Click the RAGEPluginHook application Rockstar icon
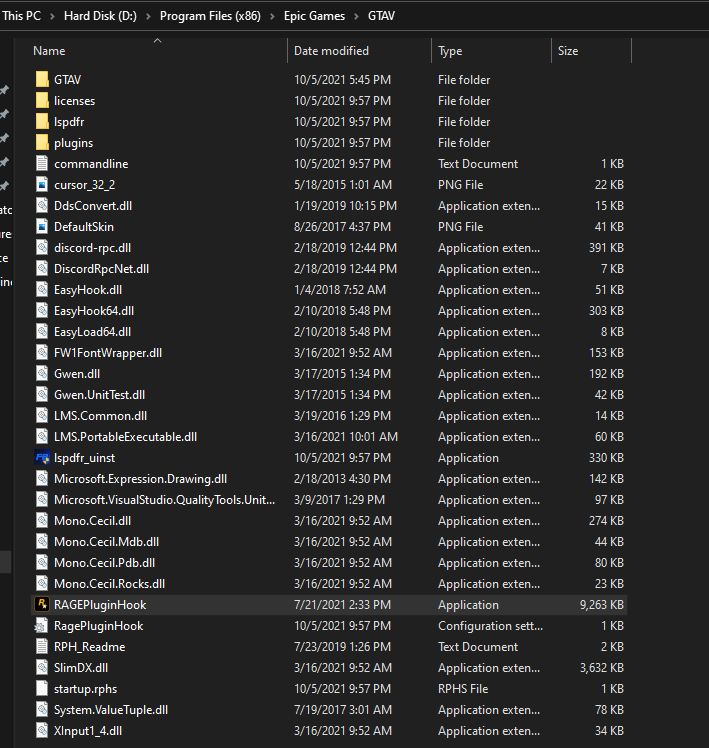The height and width of the screenshot is (748, 709). pyautogui.click(x=42, y=604)
